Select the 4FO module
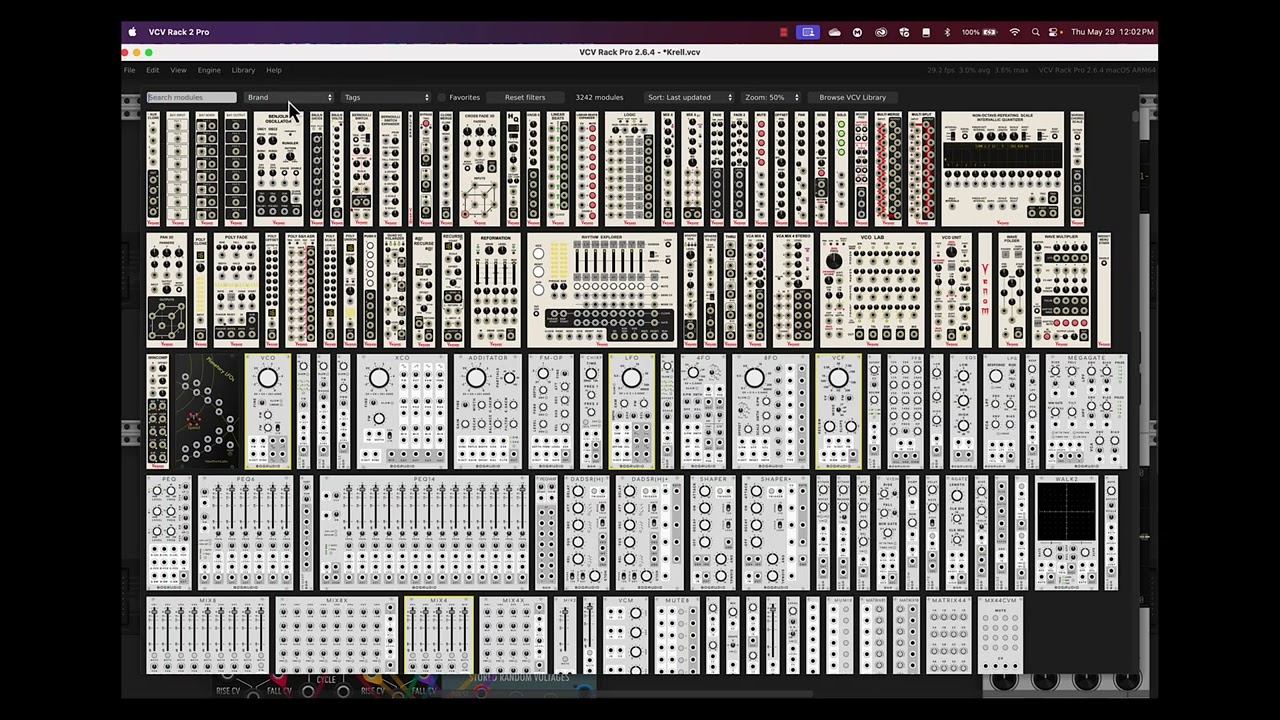 click(x=703, y=411)
